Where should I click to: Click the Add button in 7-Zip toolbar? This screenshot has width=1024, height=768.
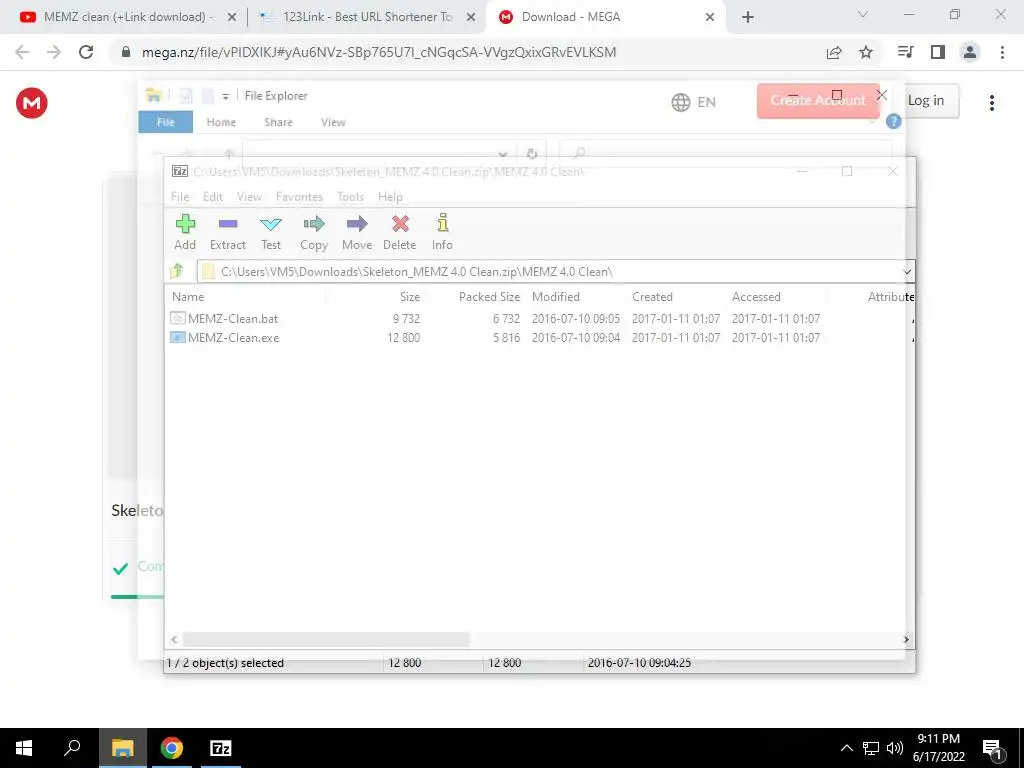pyautogui.click(x=185, y=232)
